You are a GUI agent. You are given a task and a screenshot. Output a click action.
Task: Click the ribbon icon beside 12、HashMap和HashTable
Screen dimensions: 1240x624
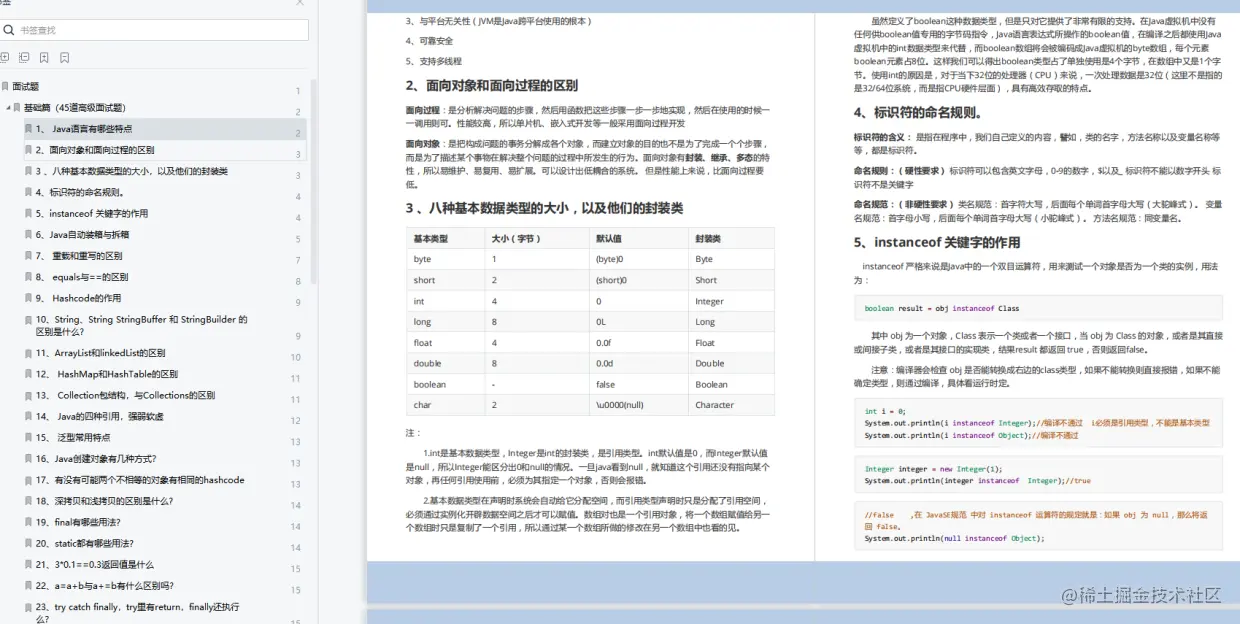pos(28,374)
